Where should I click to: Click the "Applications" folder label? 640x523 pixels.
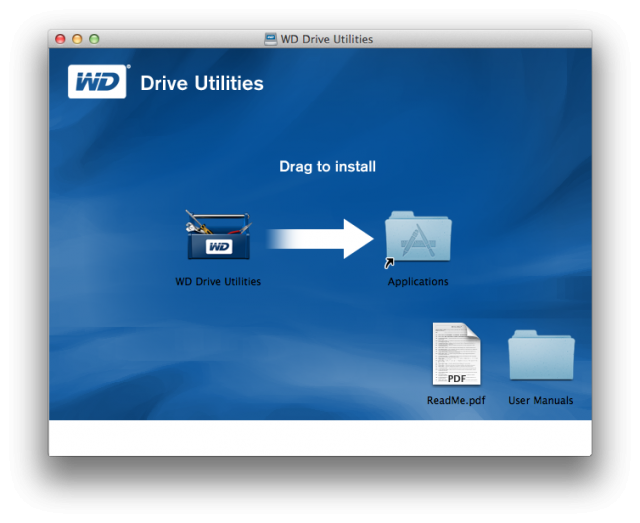[x=418, y=282]
